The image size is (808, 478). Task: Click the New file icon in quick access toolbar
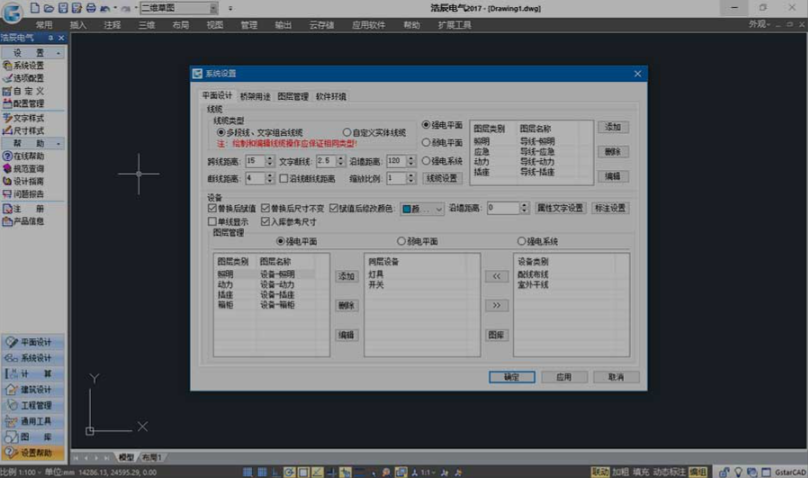pyautogui.click(x=35, y=8)
